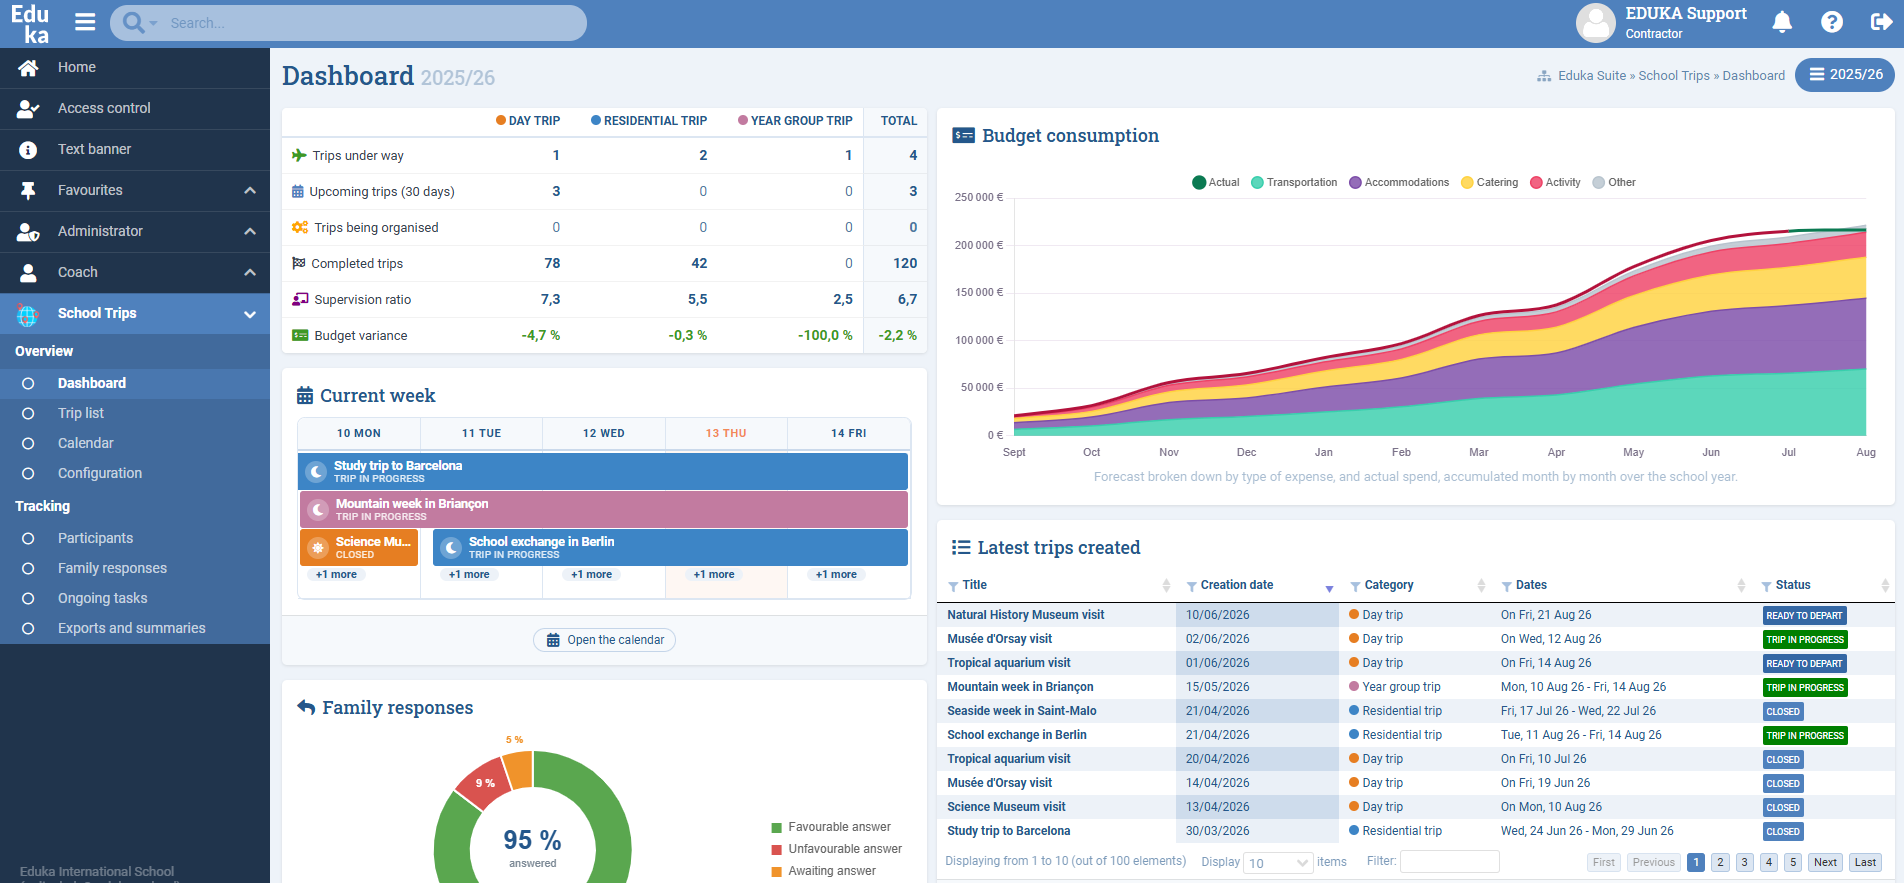Click the notifications bell icon
This screenshot has width=1904, height=883.
[1782, 22]
